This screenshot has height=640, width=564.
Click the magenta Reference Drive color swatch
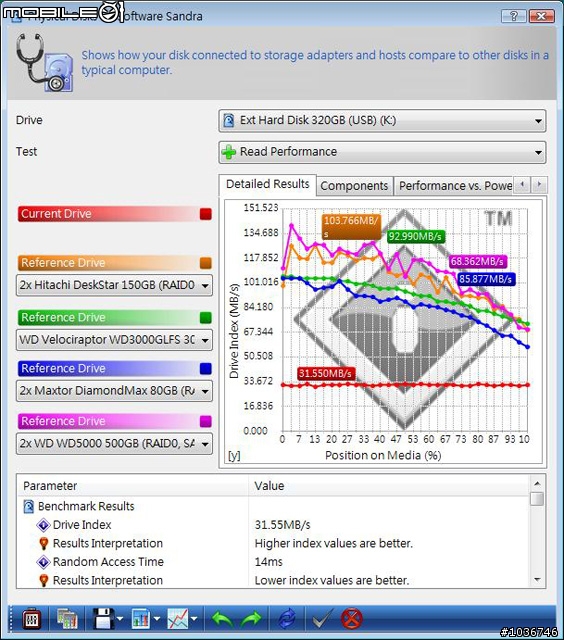pos(206,421)
